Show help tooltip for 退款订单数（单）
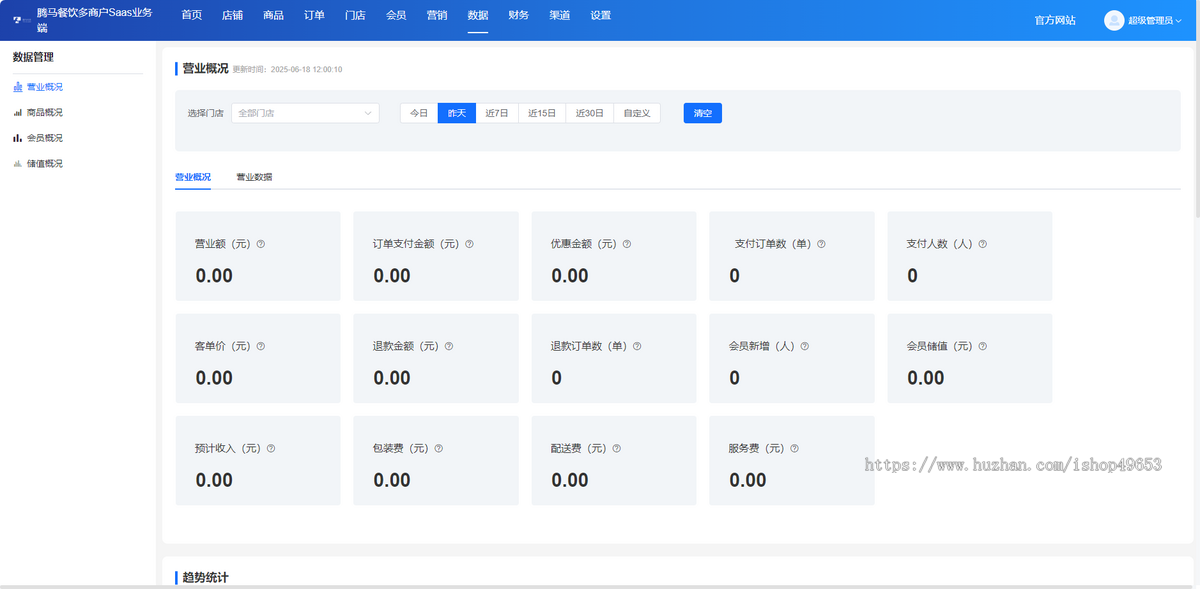Image resolution: width=1200 pixels, height=589 pixels. click(637, 346)
